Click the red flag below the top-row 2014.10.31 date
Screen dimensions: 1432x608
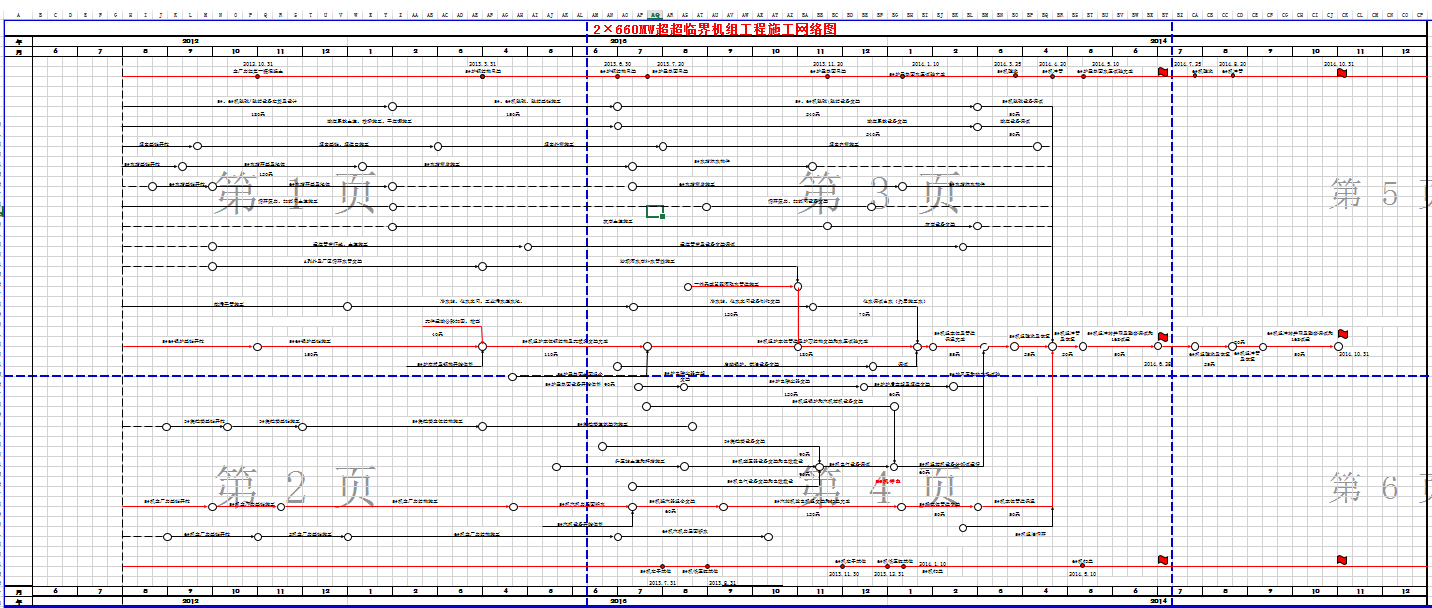tap(1342, 73)
